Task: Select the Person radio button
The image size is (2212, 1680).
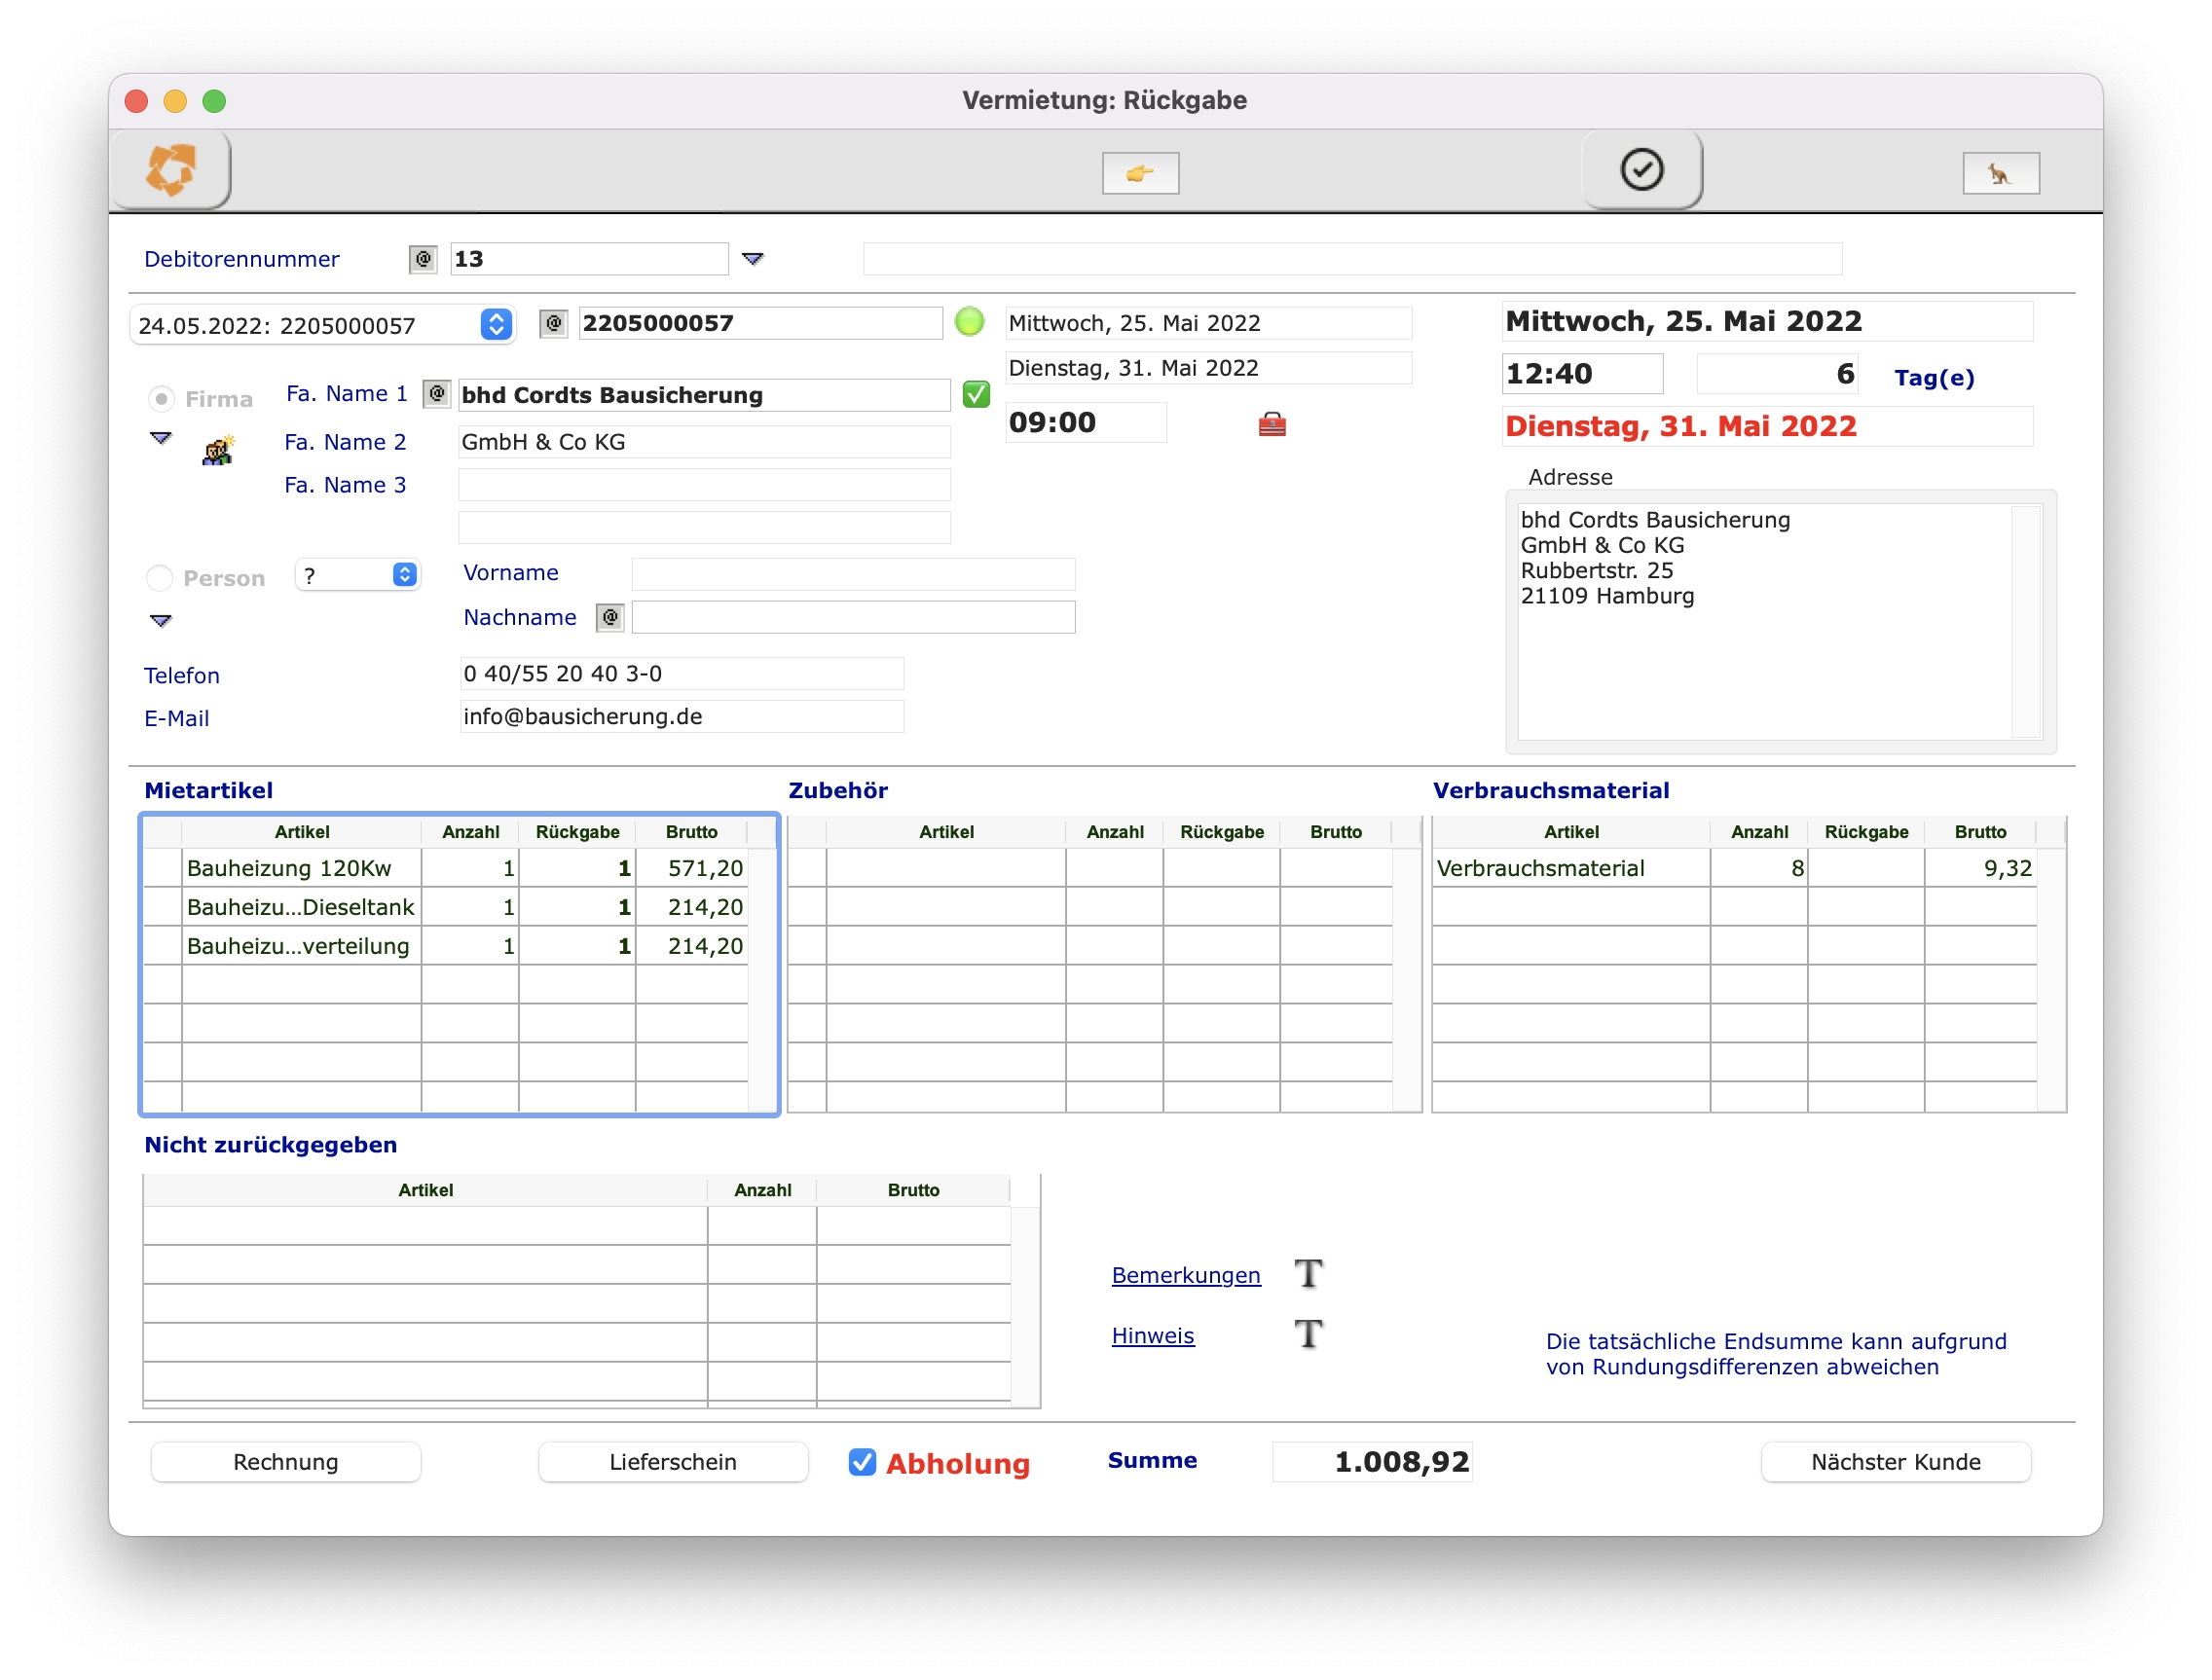Action: pyautogui.click(x=160, y=578)
